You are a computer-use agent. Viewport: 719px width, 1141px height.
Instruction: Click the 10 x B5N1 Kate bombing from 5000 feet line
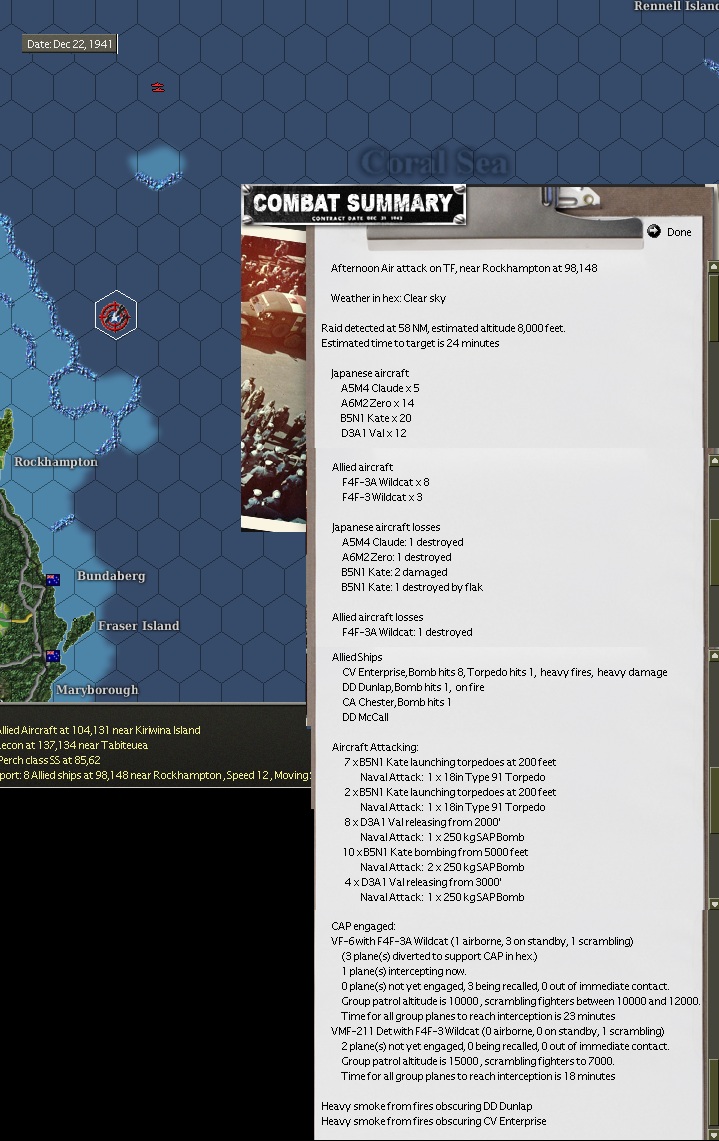tap(436, 852)
